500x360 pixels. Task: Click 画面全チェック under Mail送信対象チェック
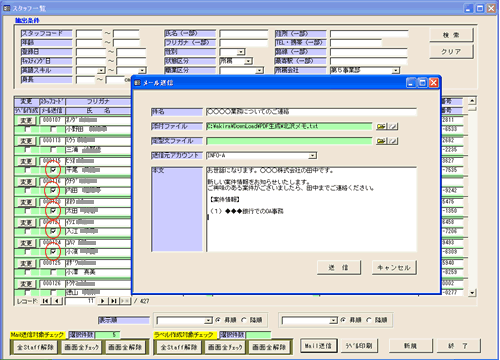tap(82, 347)
